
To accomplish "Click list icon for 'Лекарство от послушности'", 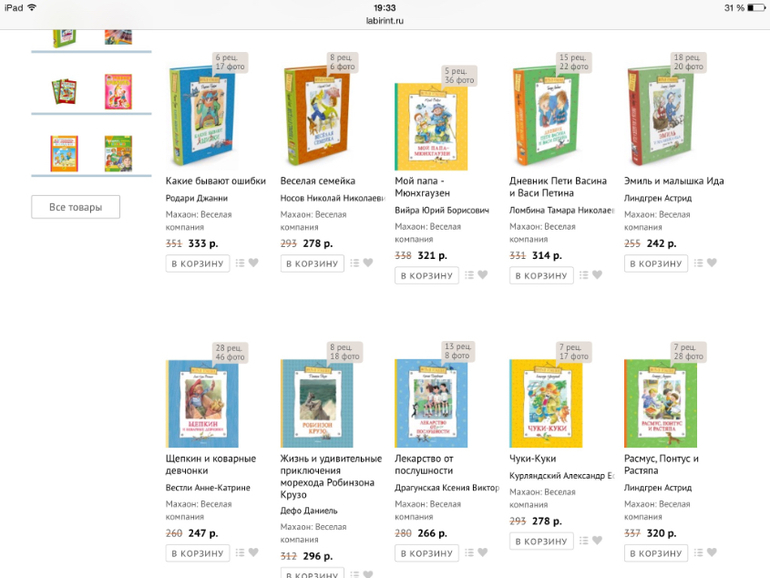I will coord(469,553).
